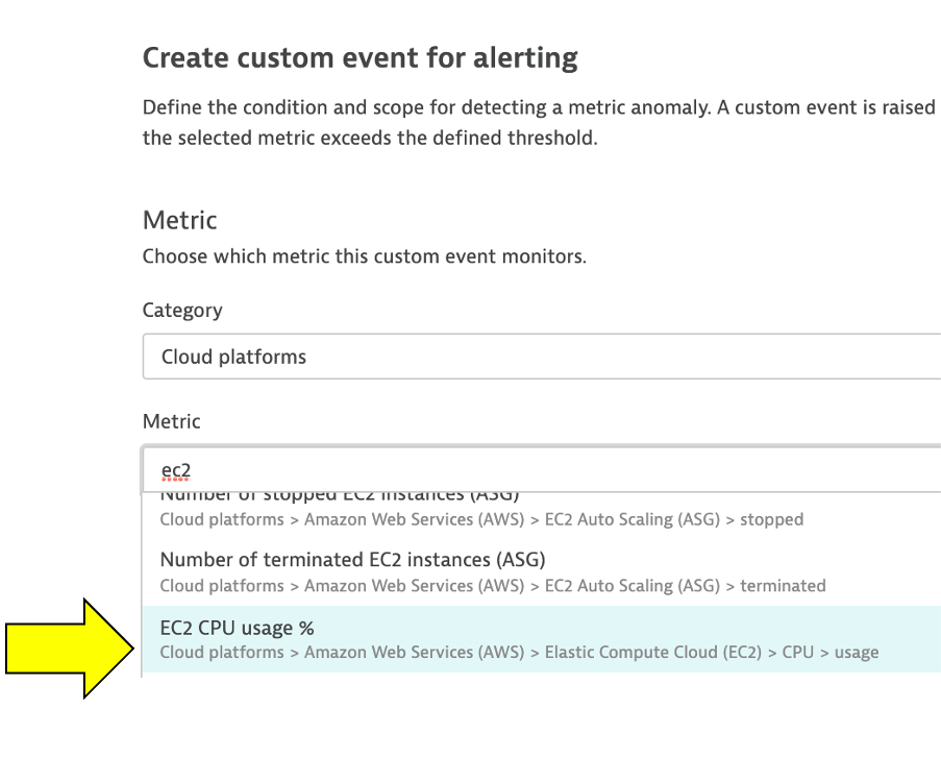The height and width of the screenshot is (758, 941).
Task: Click the EC2 Auto Scaling (ASG) > terminated path
Action: click(685, 586)
